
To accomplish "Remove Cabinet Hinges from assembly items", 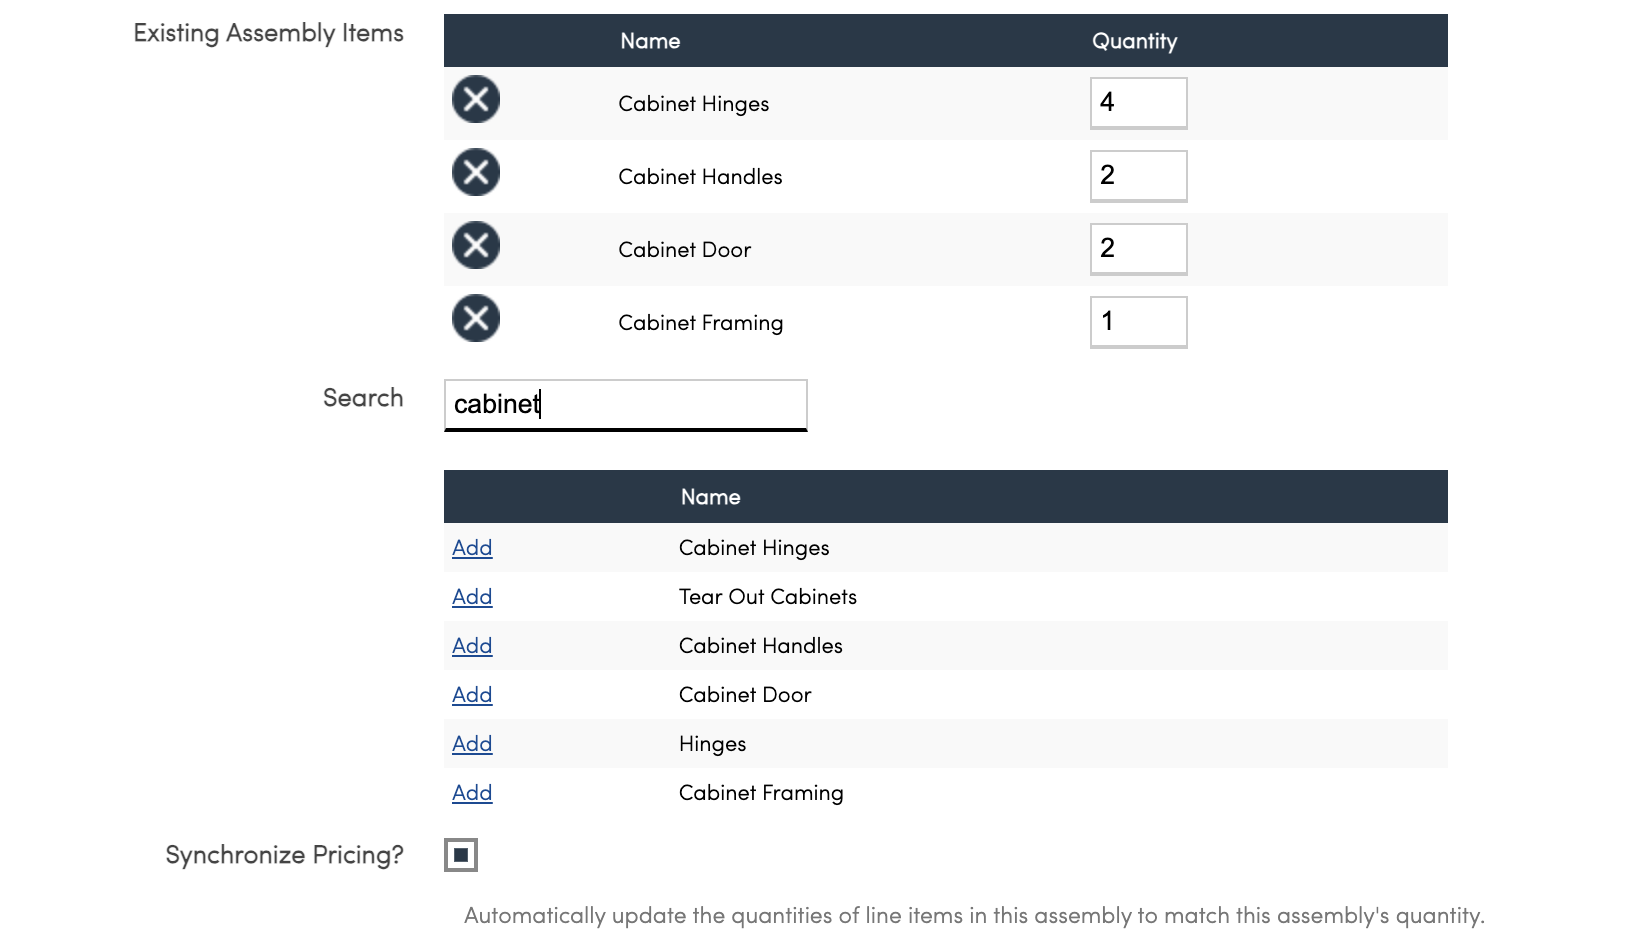I will (476, 100).
